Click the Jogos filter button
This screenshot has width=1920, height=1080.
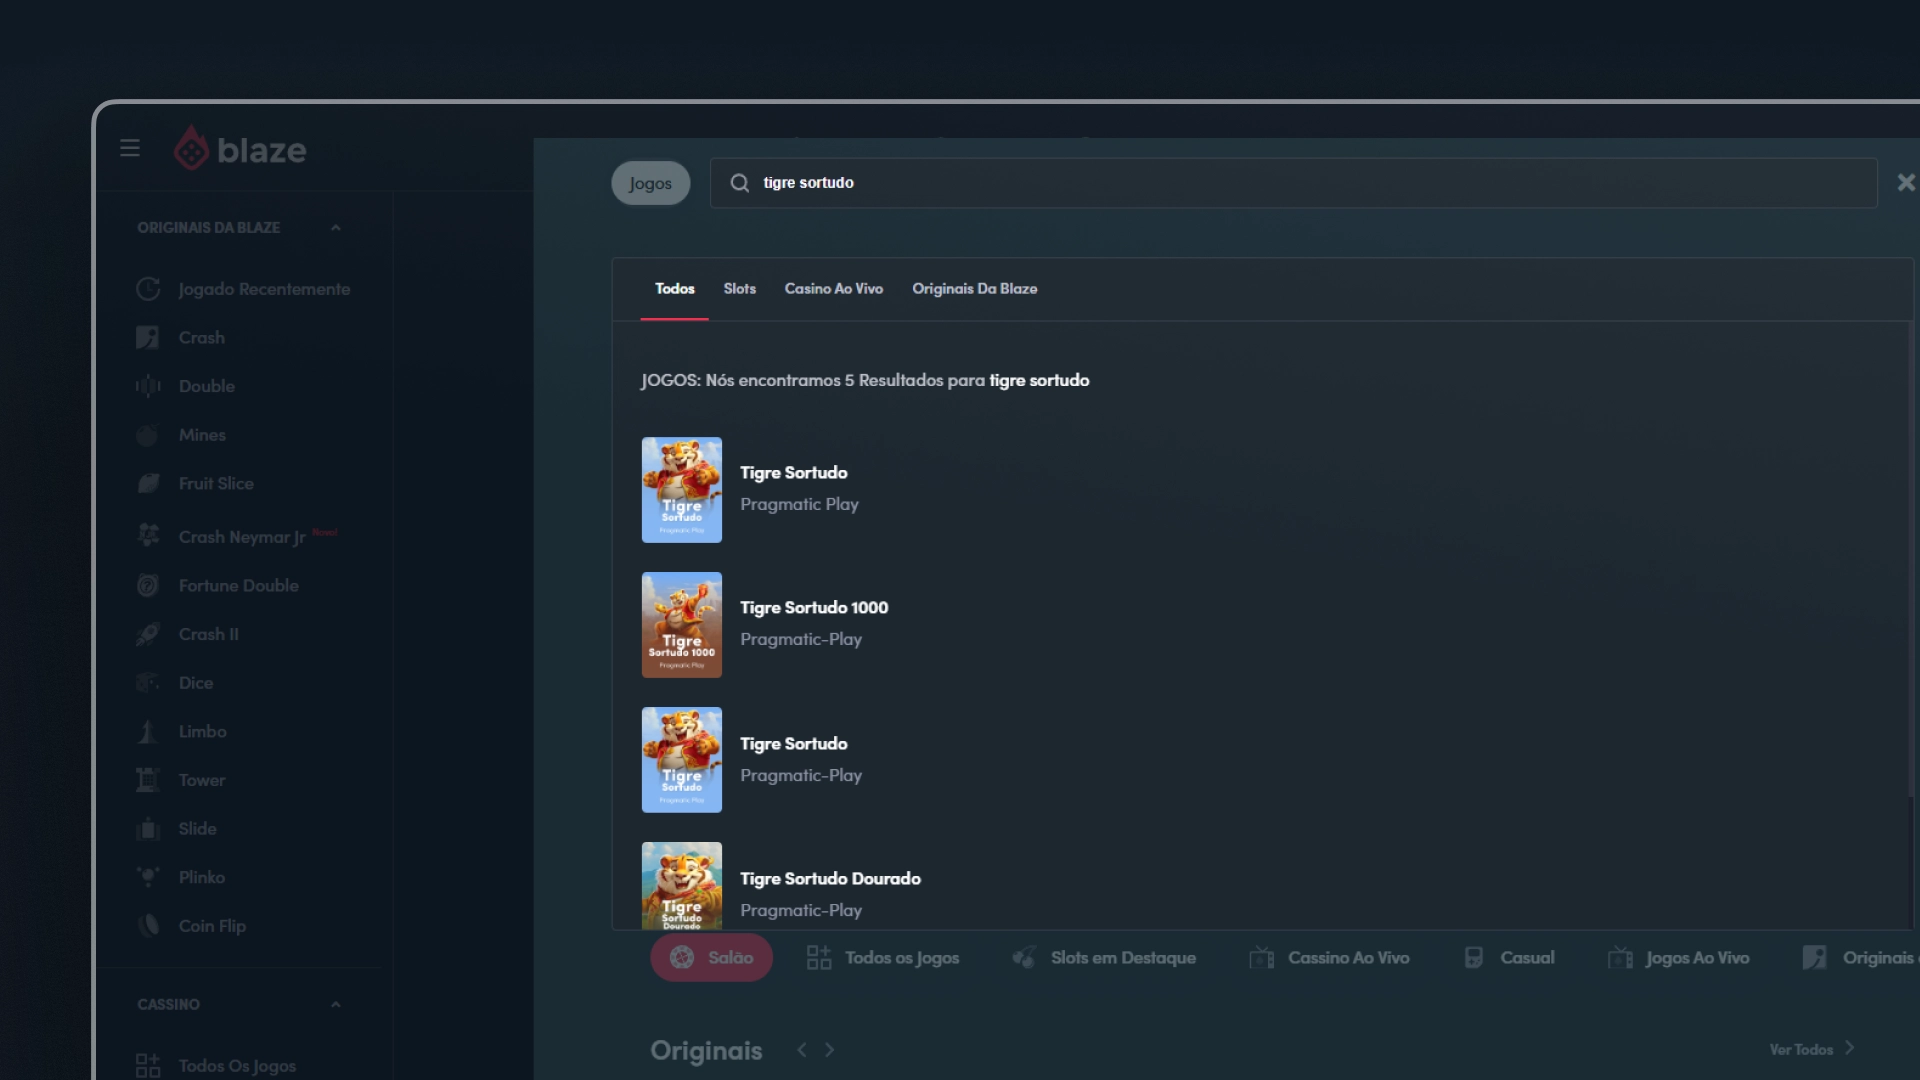(651, 184)
